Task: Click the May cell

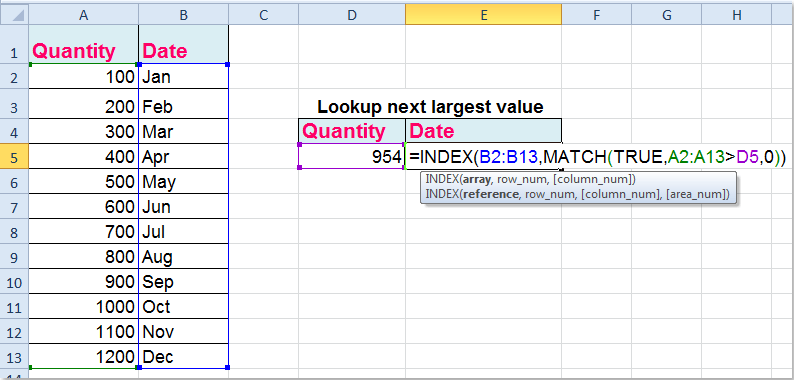Action: pos(183,181)
